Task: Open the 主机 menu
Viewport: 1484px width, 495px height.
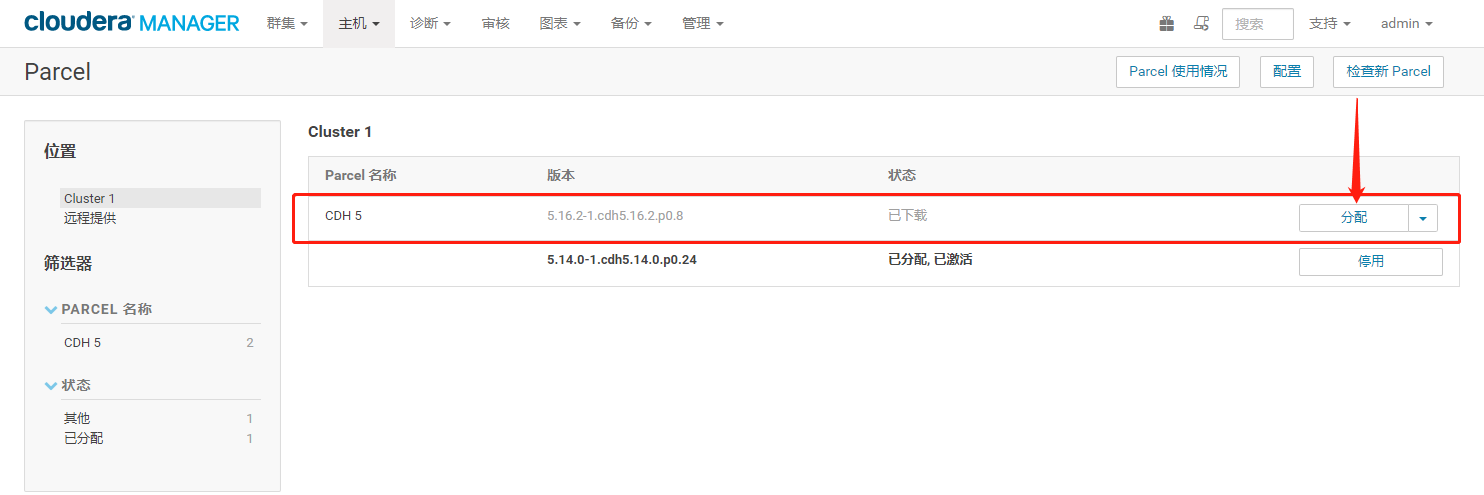Action: pos(359,23)
